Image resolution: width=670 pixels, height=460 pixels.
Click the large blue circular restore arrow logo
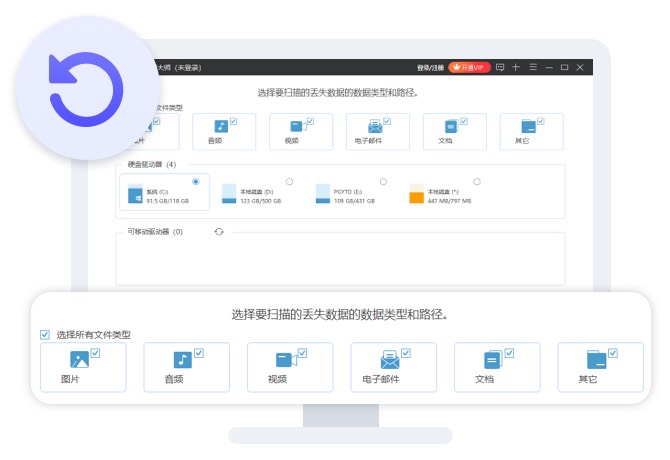(x=86, y=86)
